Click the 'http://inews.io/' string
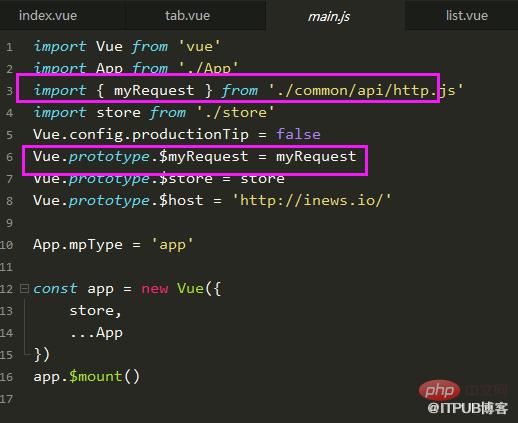This screenshot has height=423, width=518. (x=311, y=200)
